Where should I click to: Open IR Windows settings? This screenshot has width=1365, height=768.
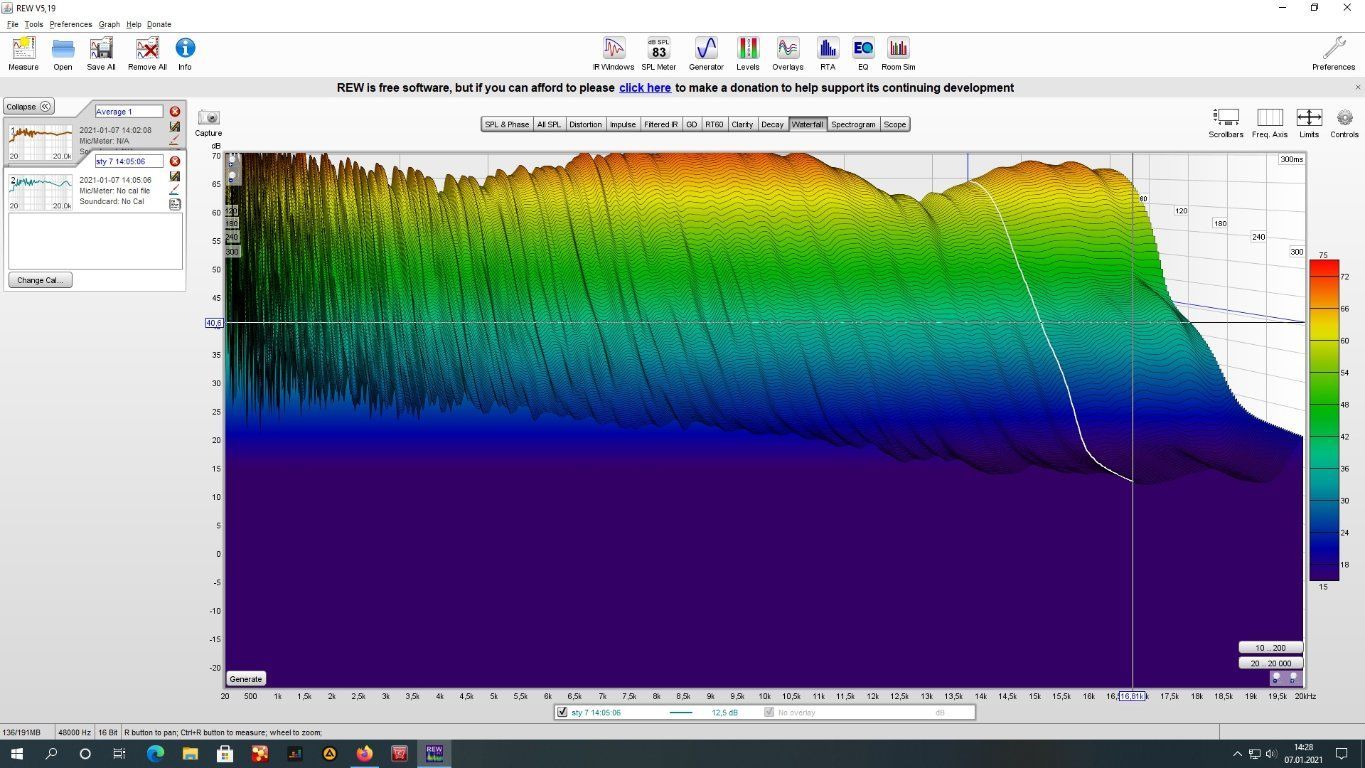[613, 54]
